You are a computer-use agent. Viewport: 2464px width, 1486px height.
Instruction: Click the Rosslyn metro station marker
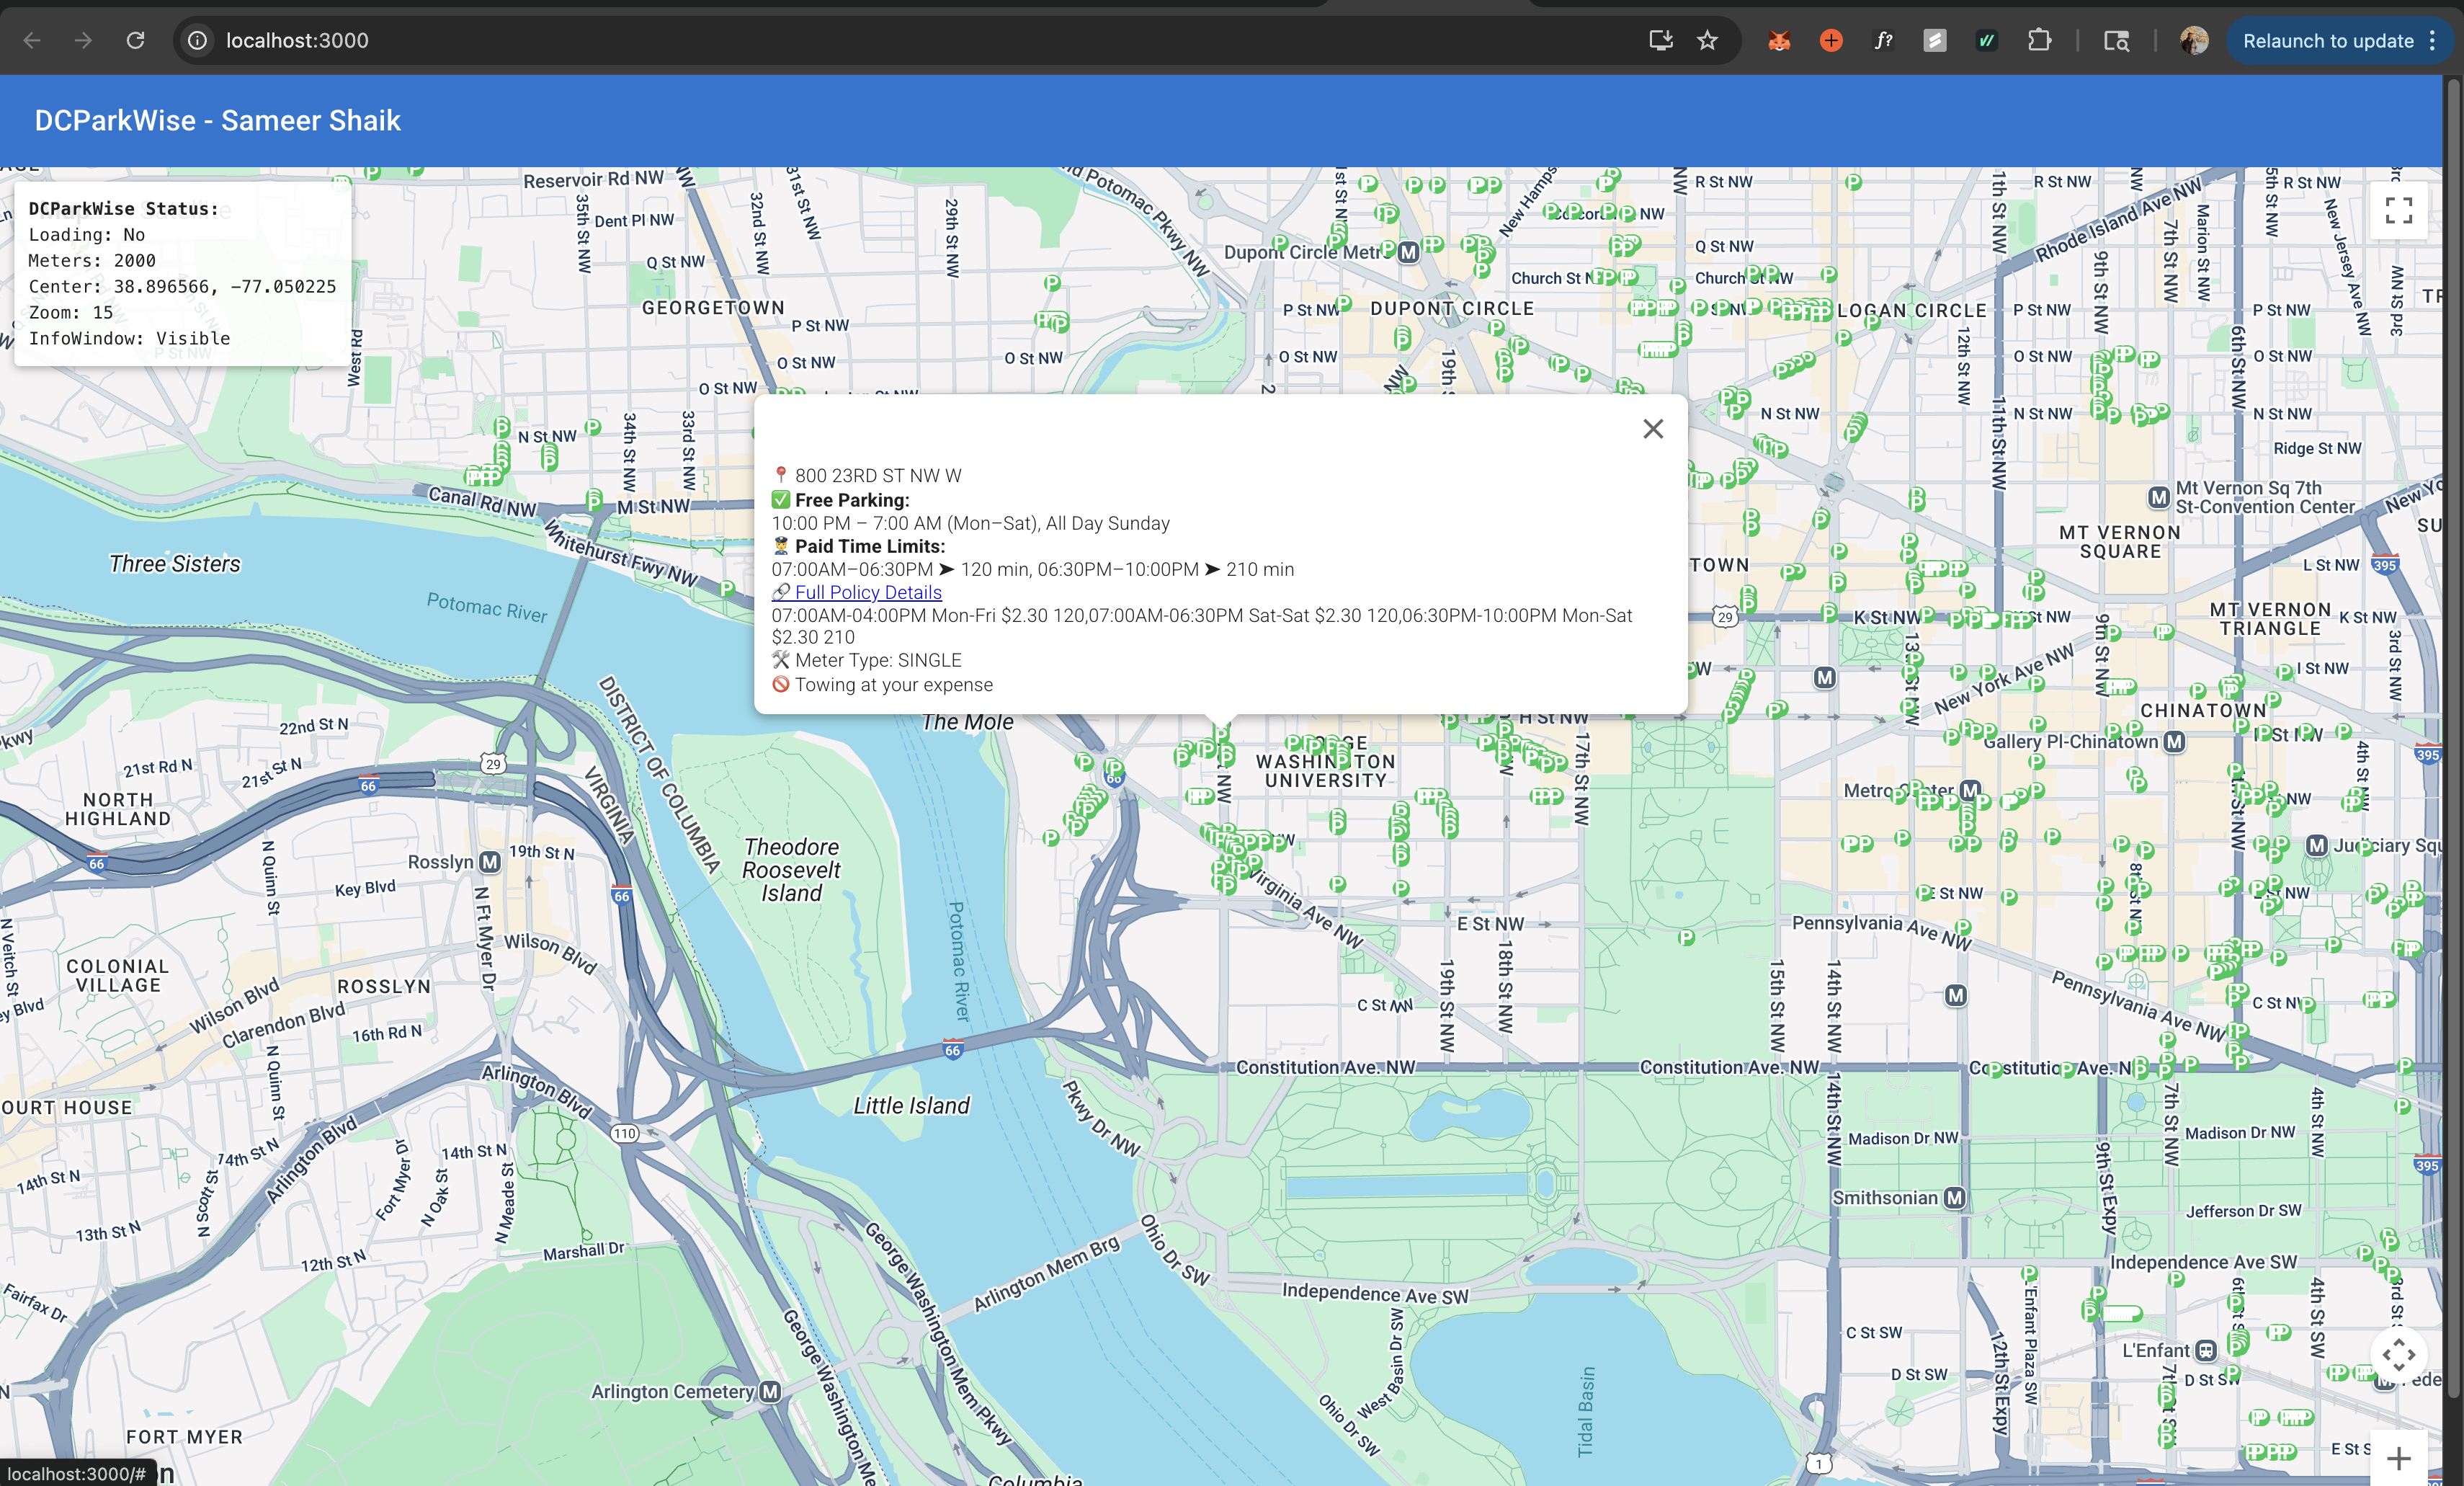point(489,862)
